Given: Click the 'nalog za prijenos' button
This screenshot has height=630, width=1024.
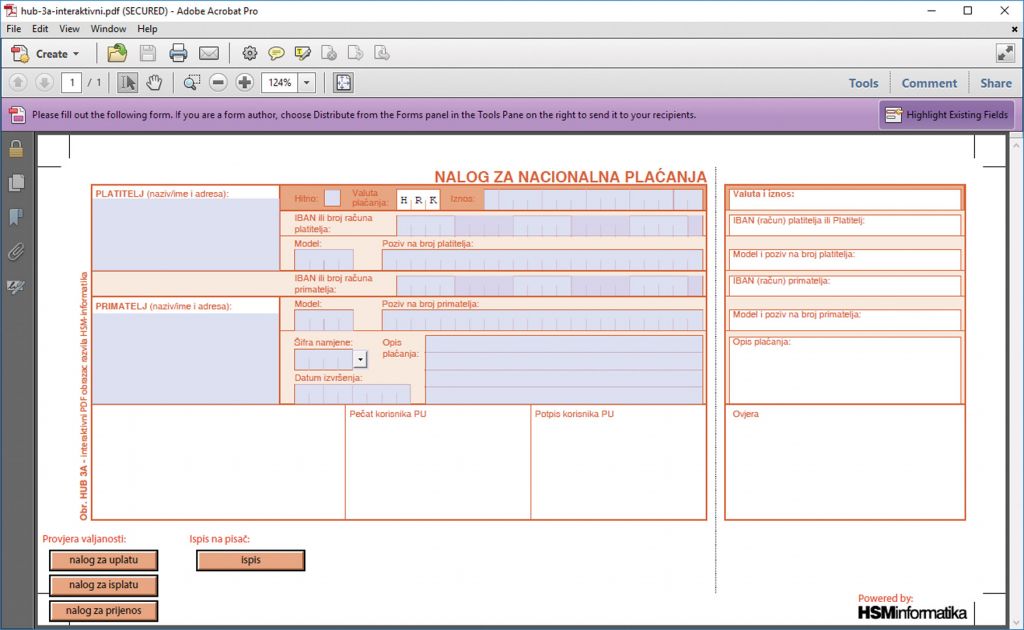Looking at the screenshot, I should point(103,610).
